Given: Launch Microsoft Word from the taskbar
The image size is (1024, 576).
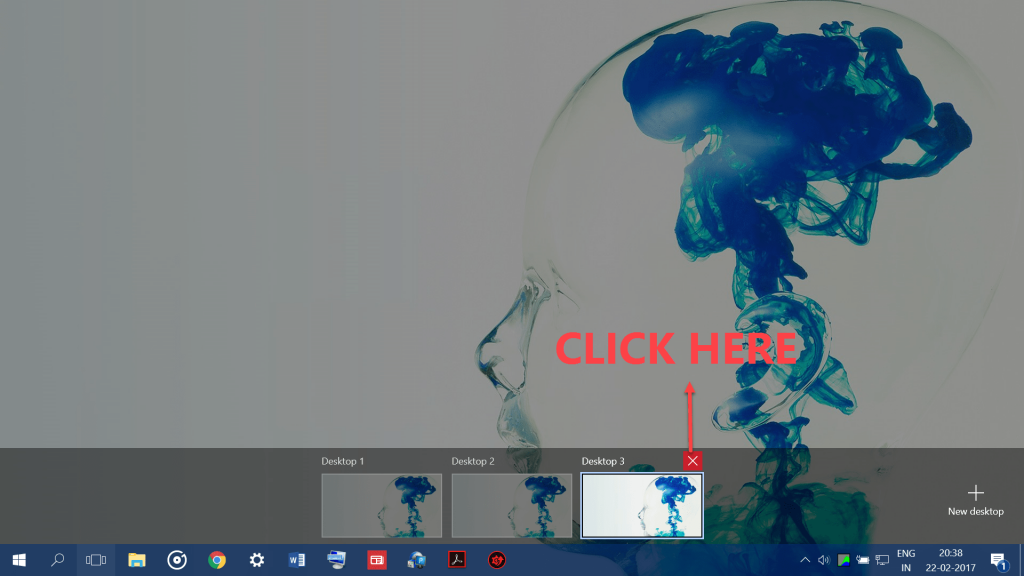Looking at the screenshot, I should [x=296, y=560].
